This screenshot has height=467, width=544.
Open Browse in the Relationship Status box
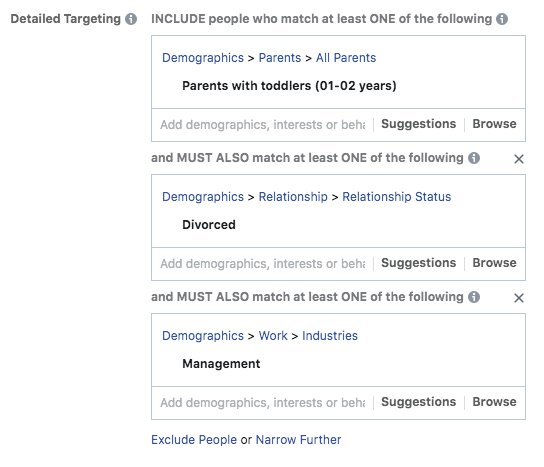[494, 263]
